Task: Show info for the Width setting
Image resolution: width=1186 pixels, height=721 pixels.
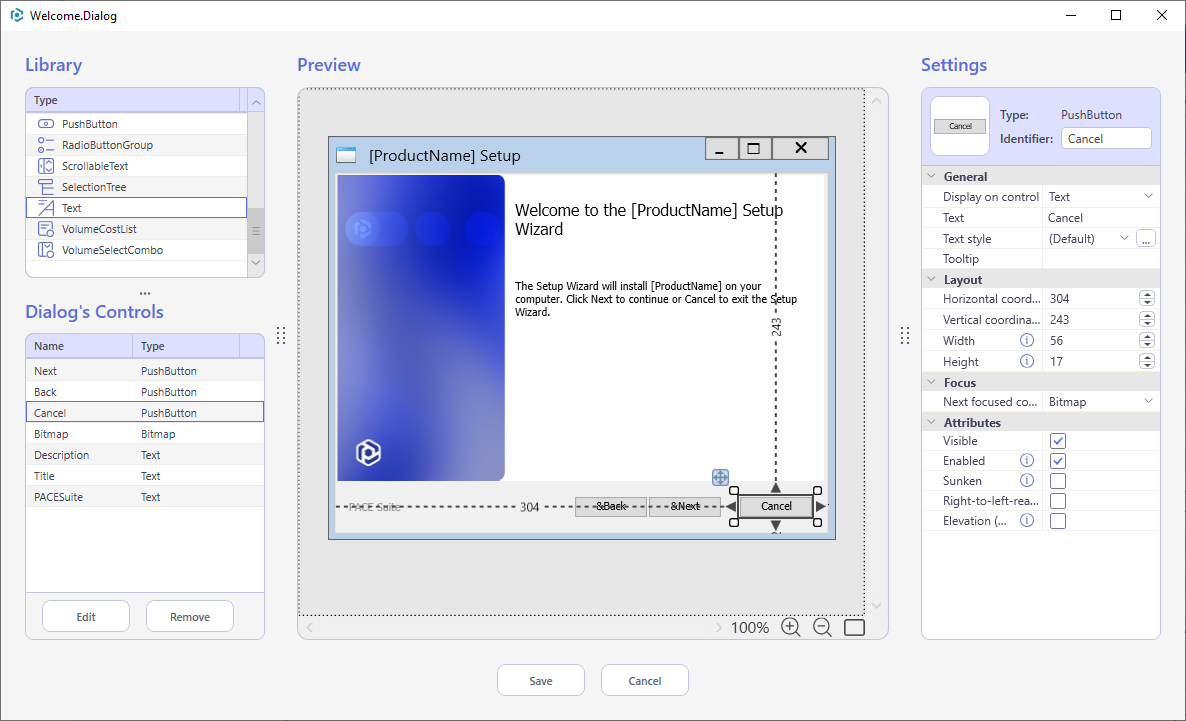Action: pos(1026,340)
